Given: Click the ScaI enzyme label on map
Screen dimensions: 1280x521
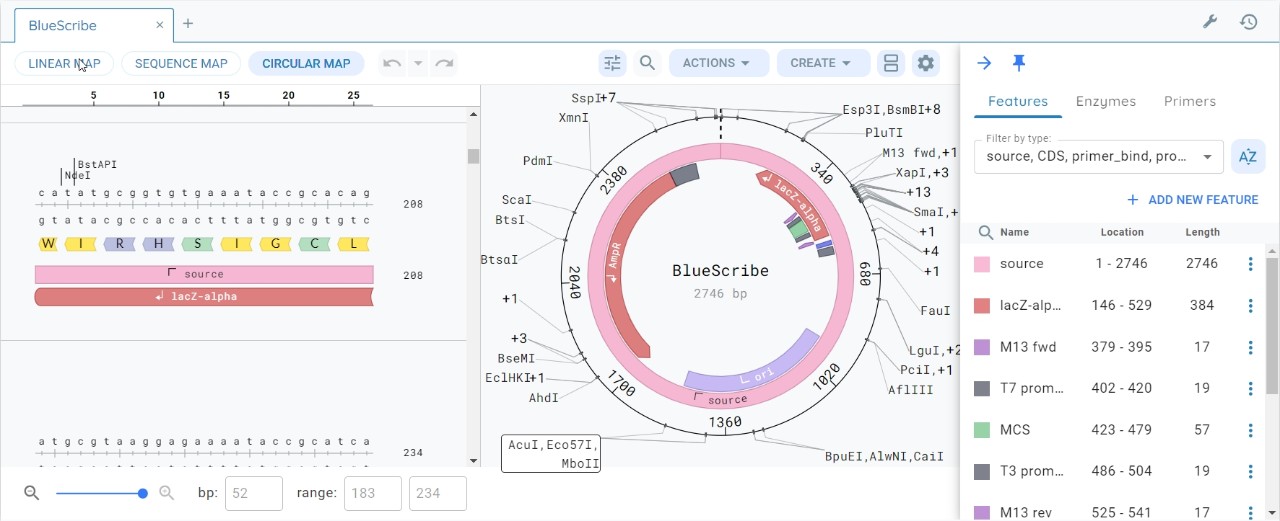Looking at the screenshot, I should [517, 200].
